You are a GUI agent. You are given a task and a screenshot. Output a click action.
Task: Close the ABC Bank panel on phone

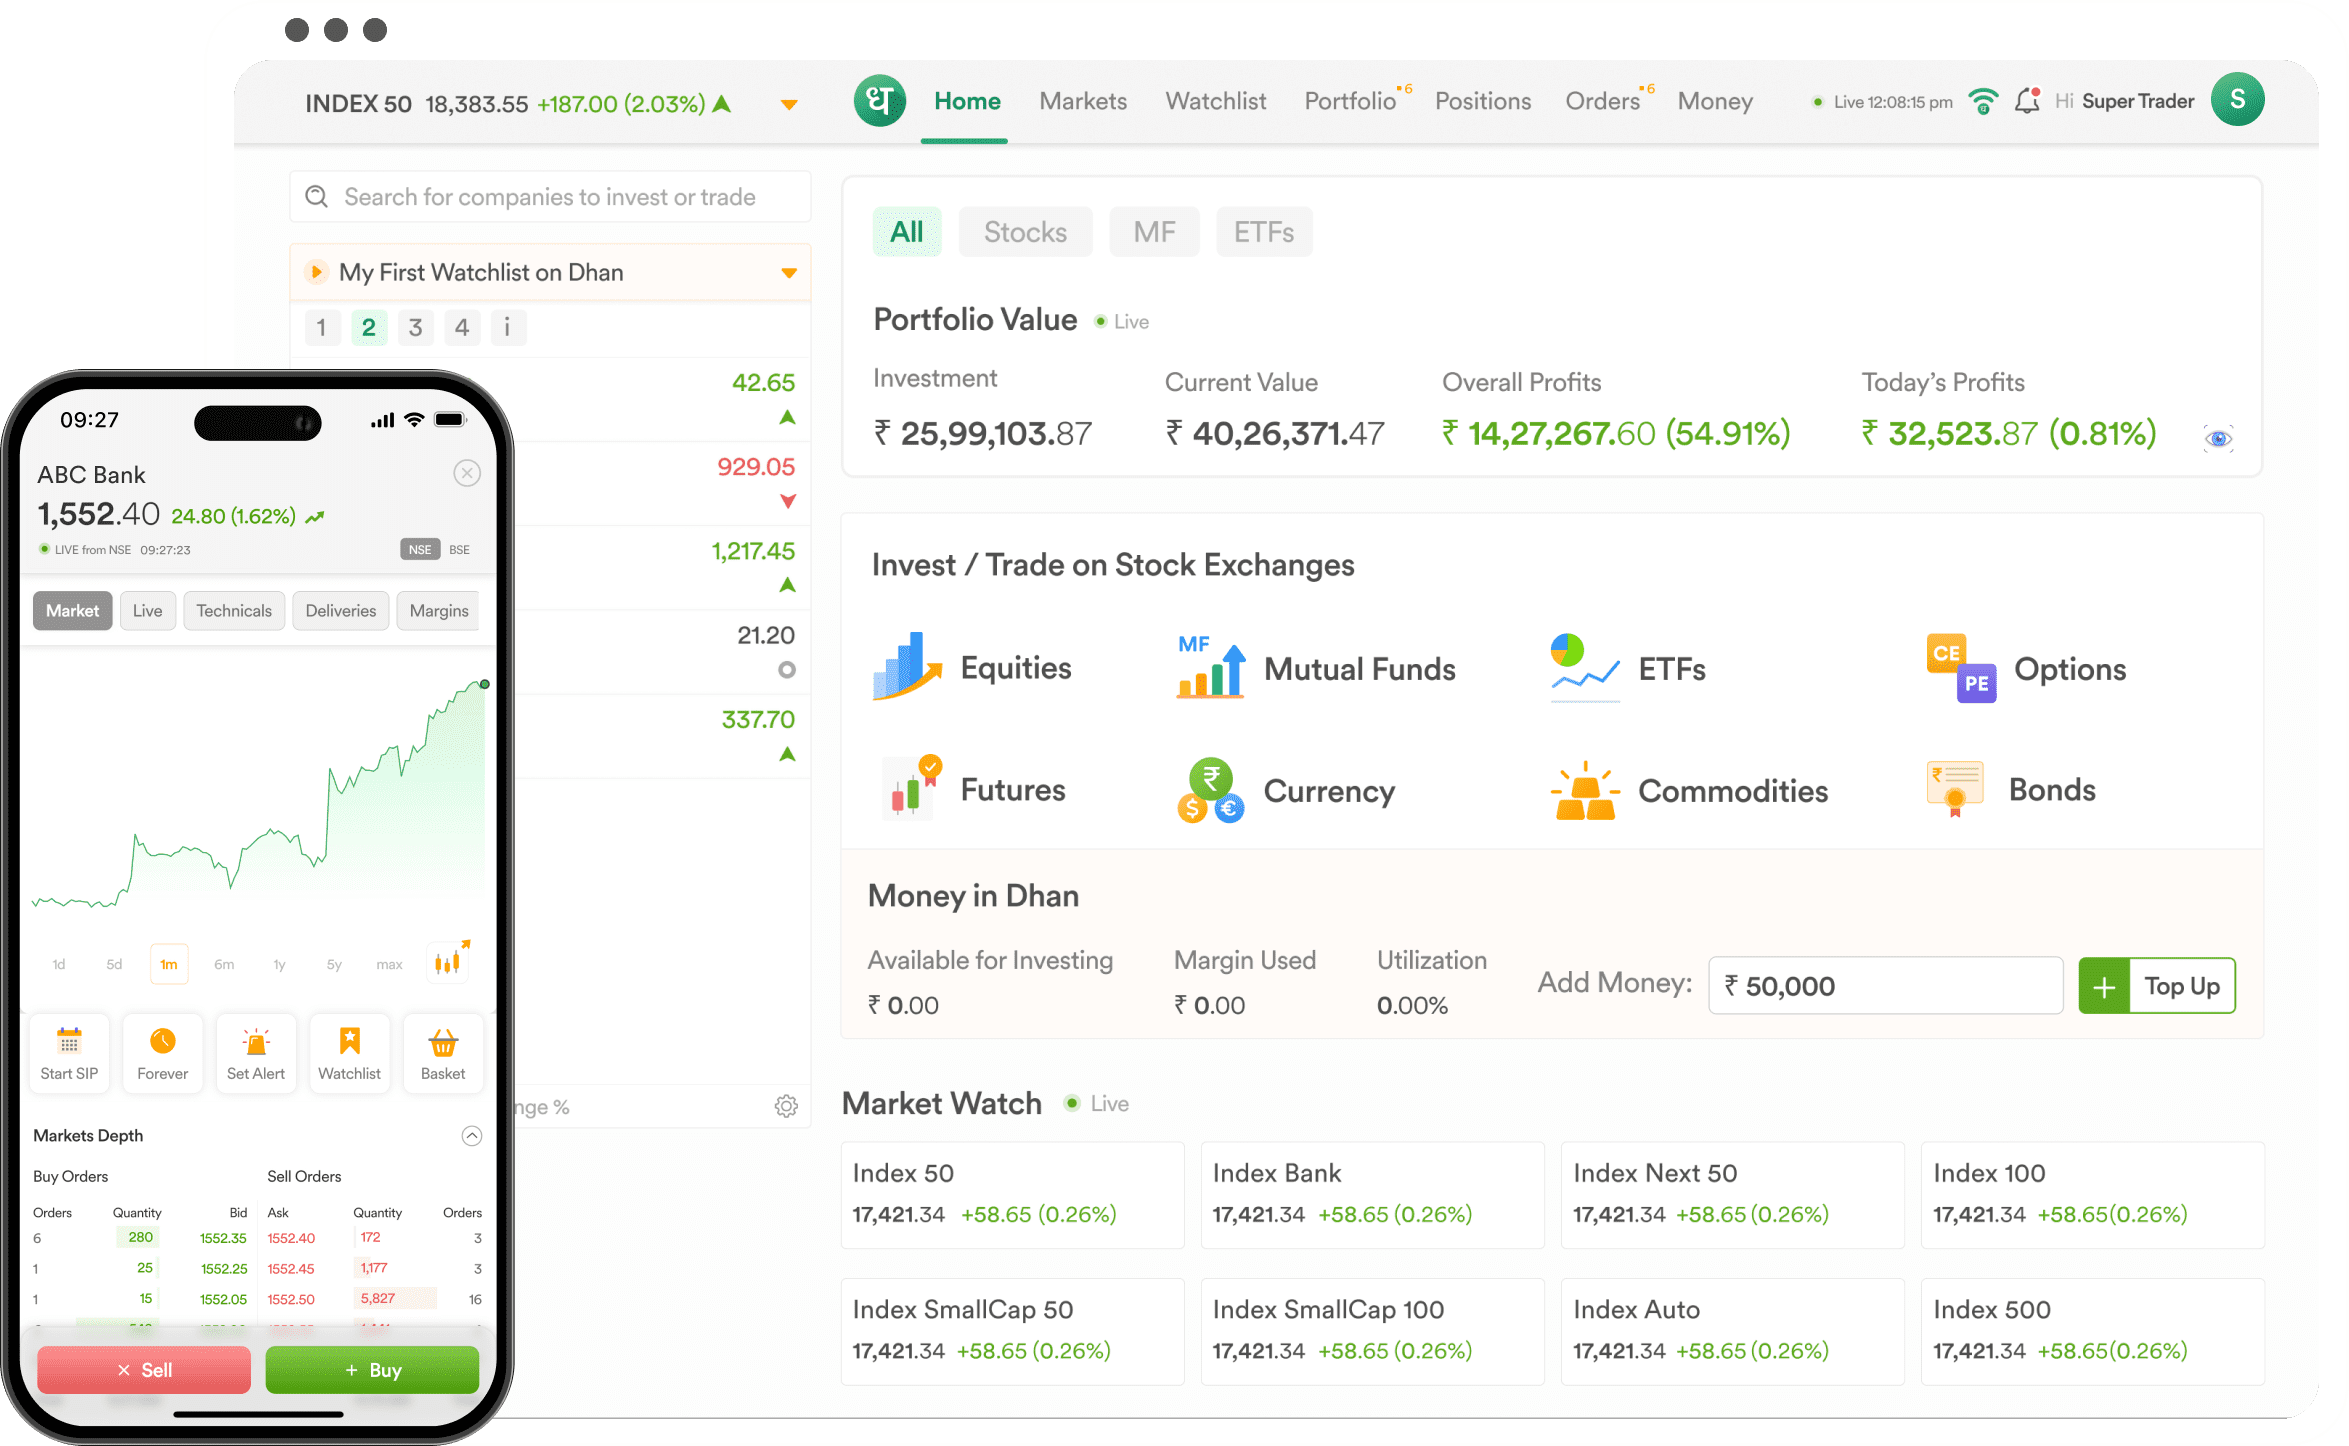467,473
